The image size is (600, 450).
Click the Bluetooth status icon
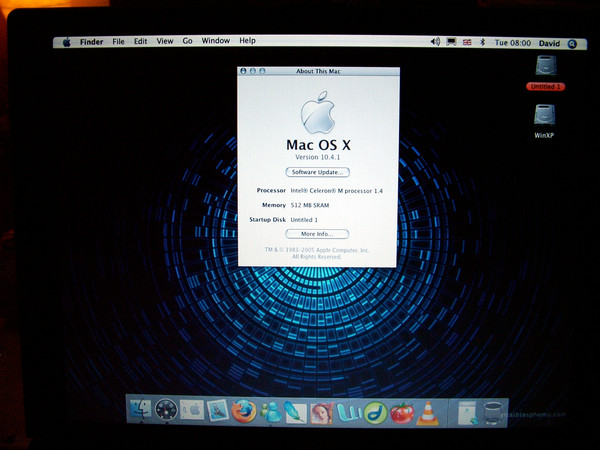coord(483,42)
